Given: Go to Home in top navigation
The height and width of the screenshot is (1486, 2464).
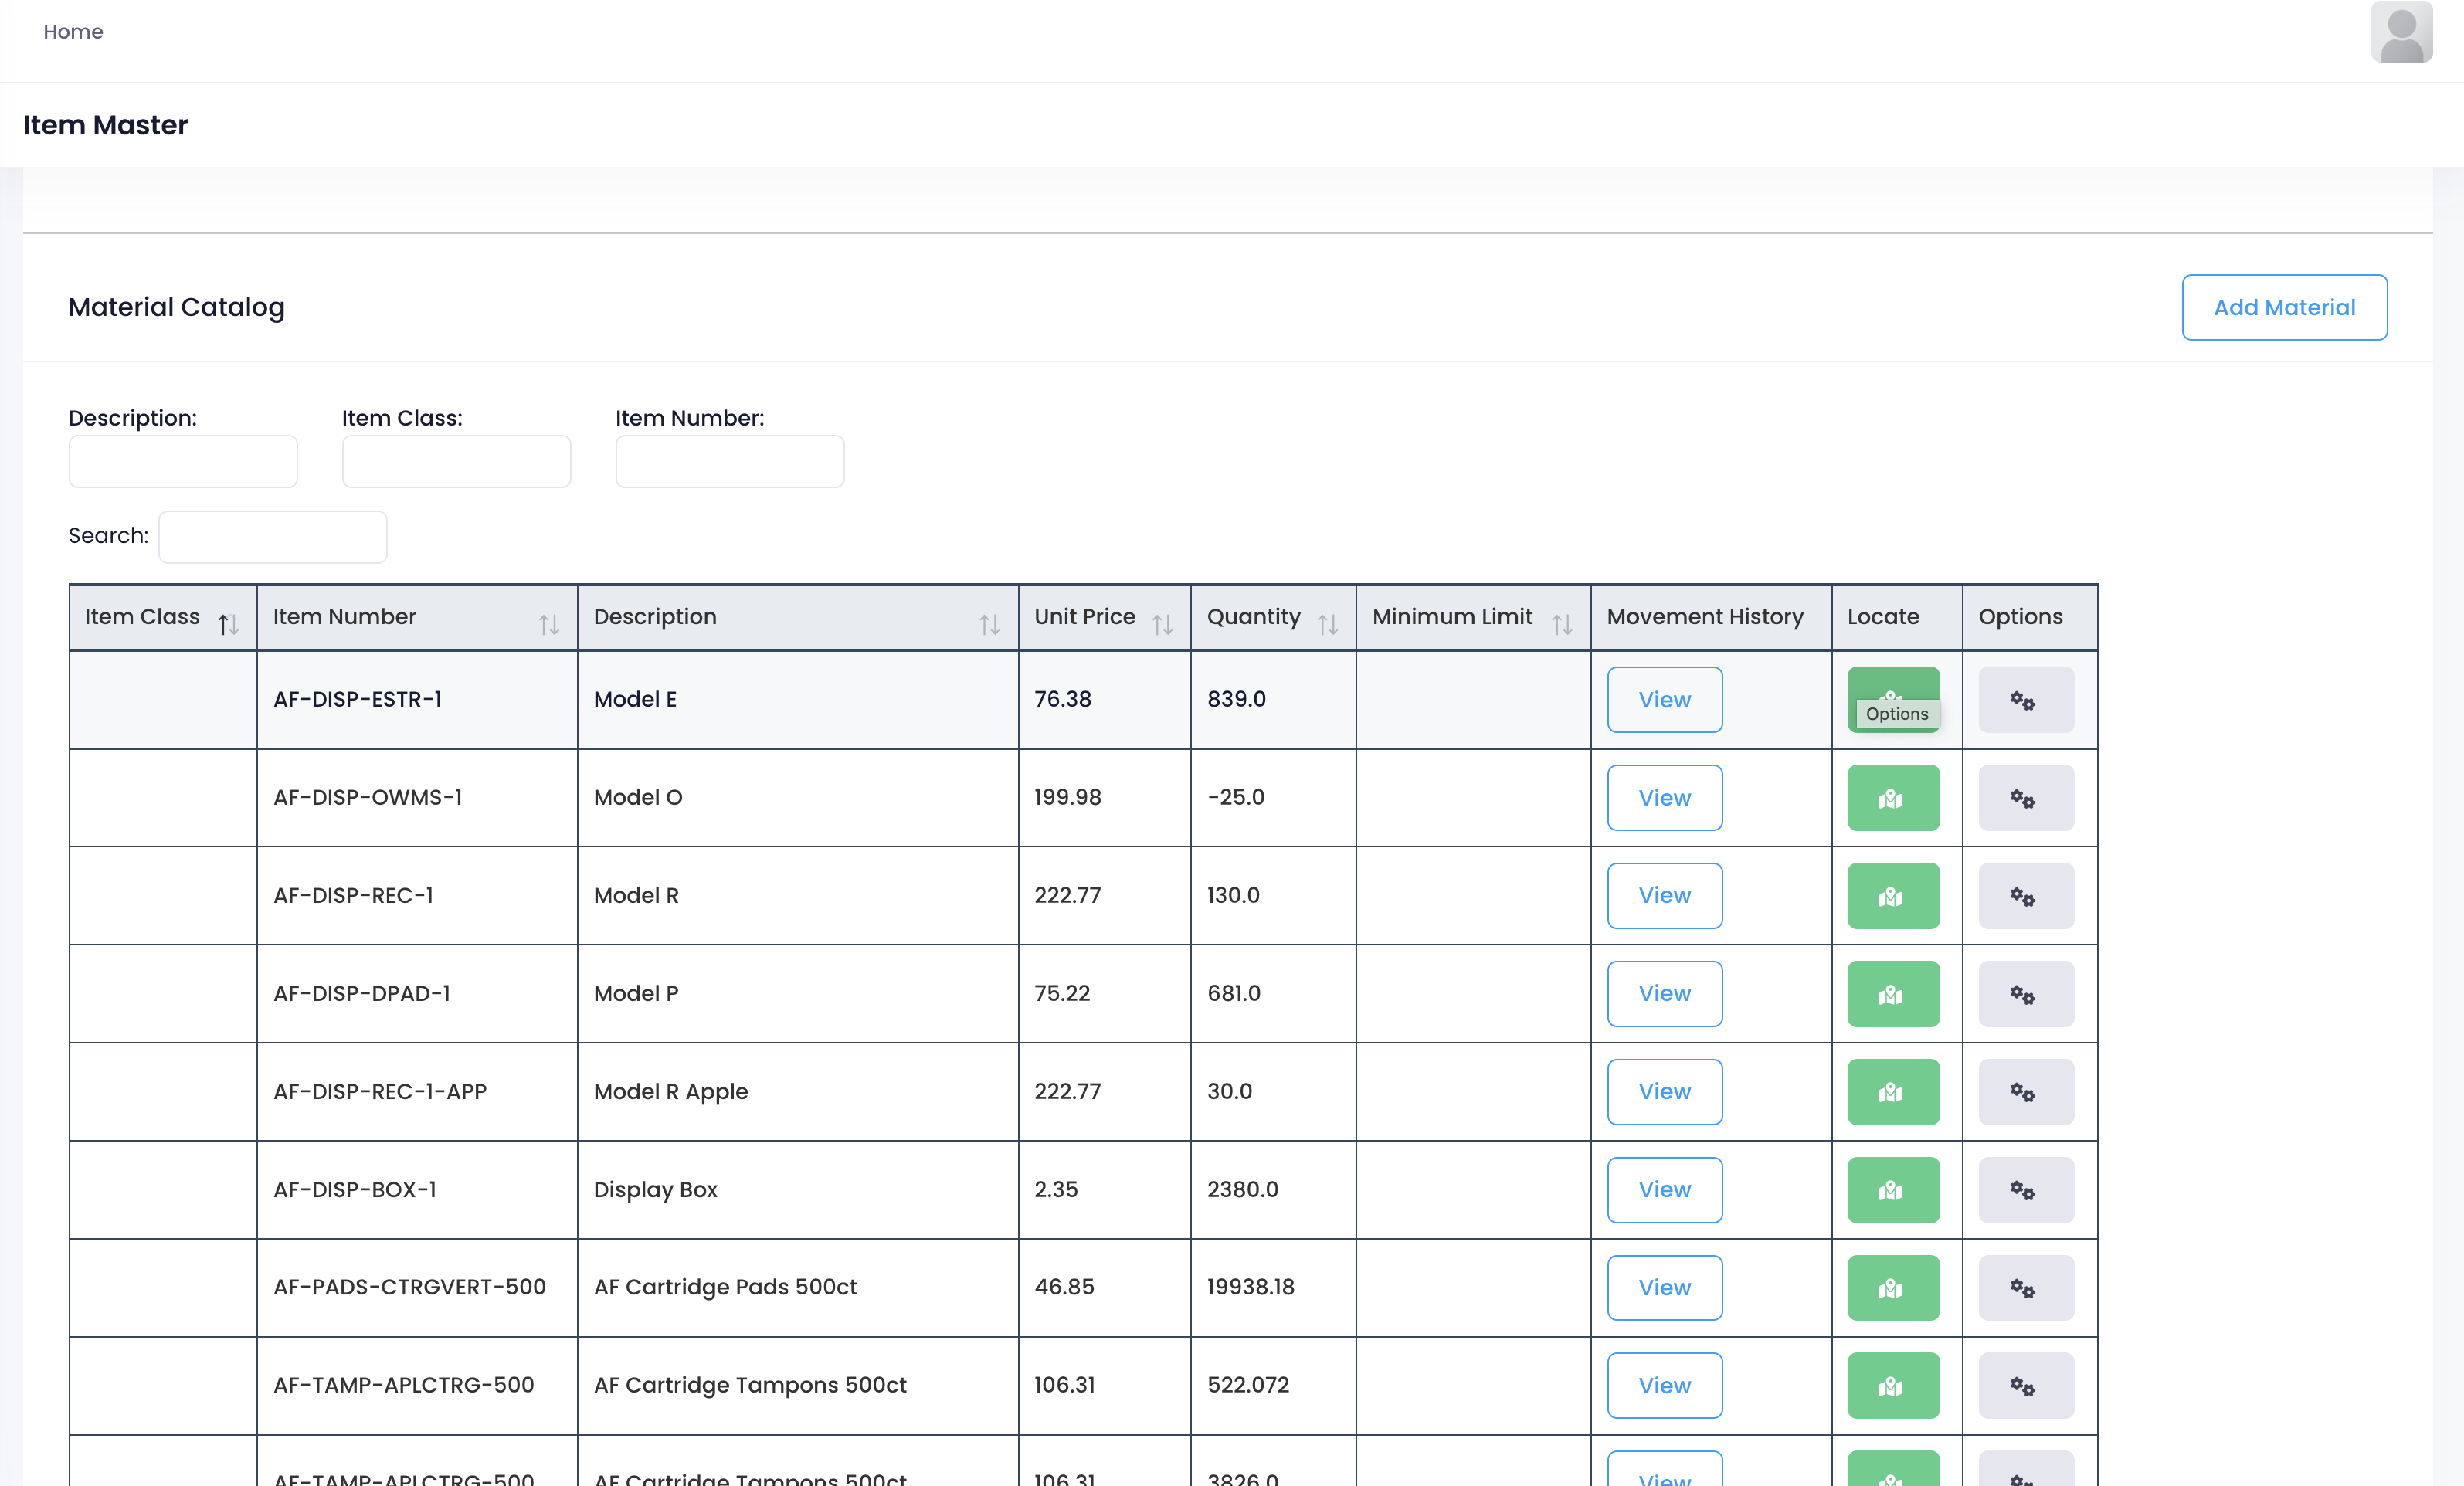Looking at the screenshot, I should 73,32.
